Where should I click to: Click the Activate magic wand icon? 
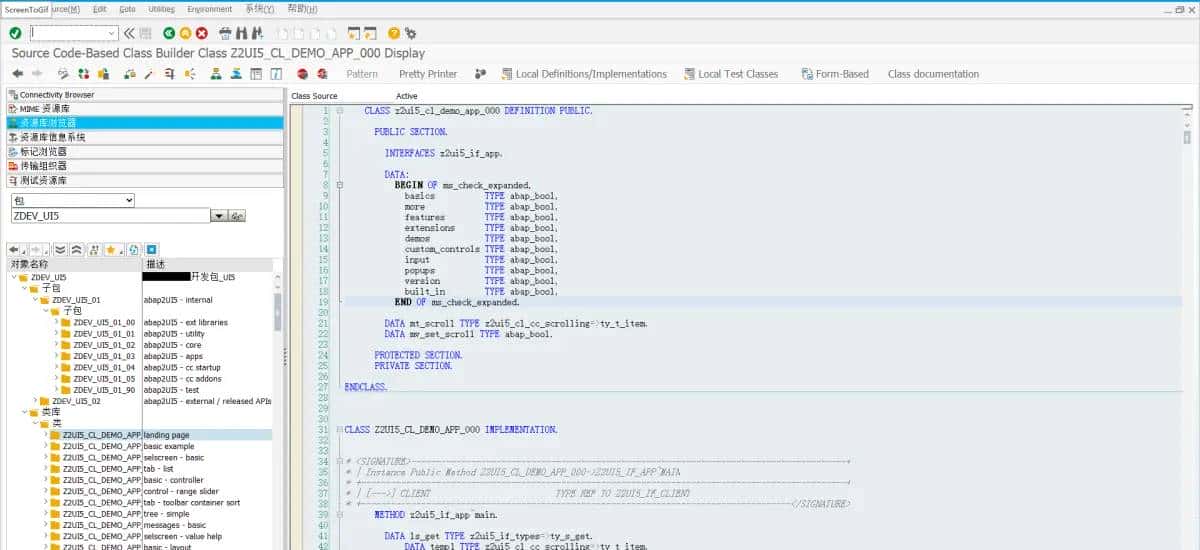pos(148,73)
